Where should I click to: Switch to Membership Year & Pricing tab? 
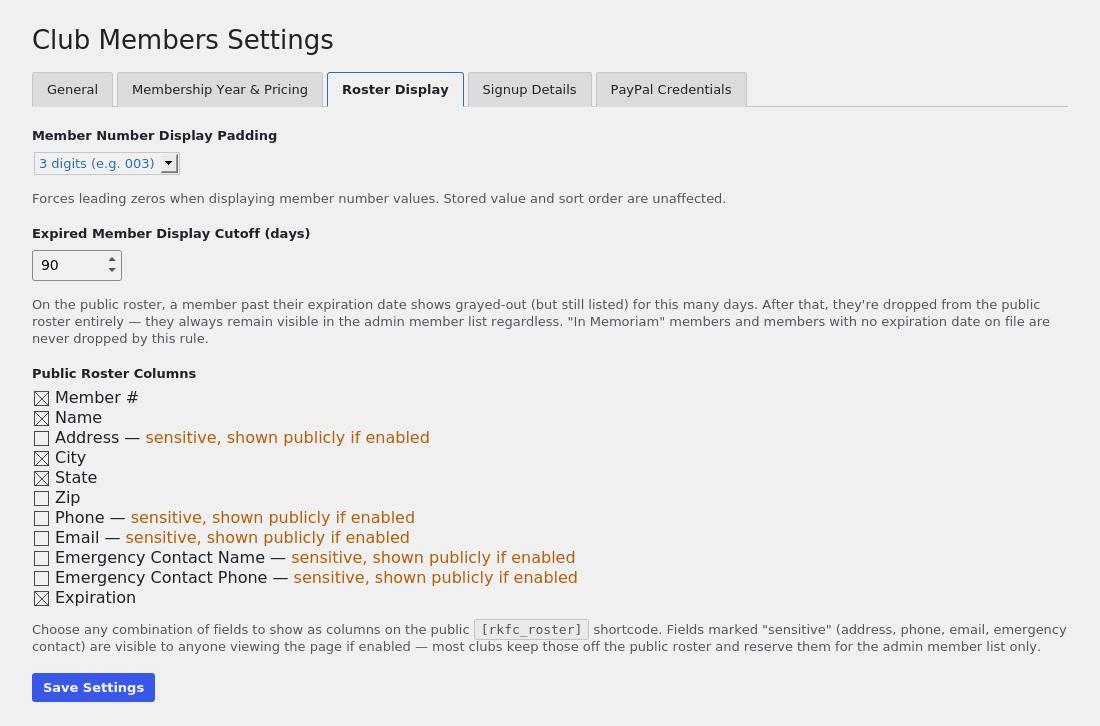pos(220,90)
